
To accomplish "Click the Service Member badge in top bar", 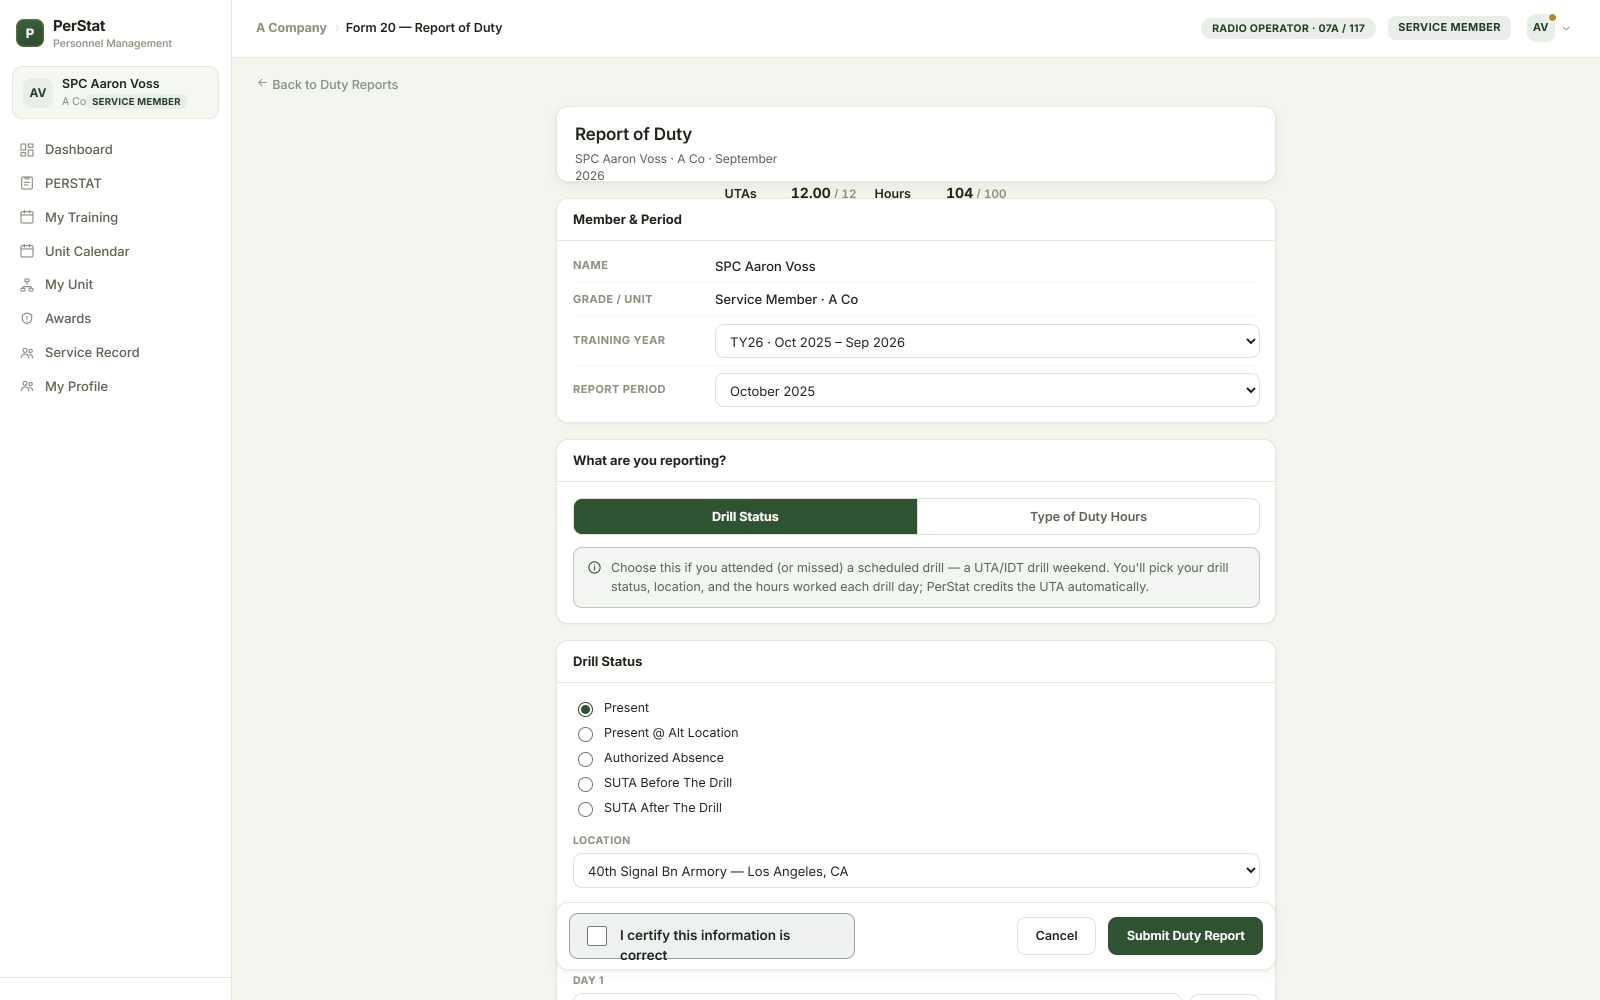I will 1449,28.
